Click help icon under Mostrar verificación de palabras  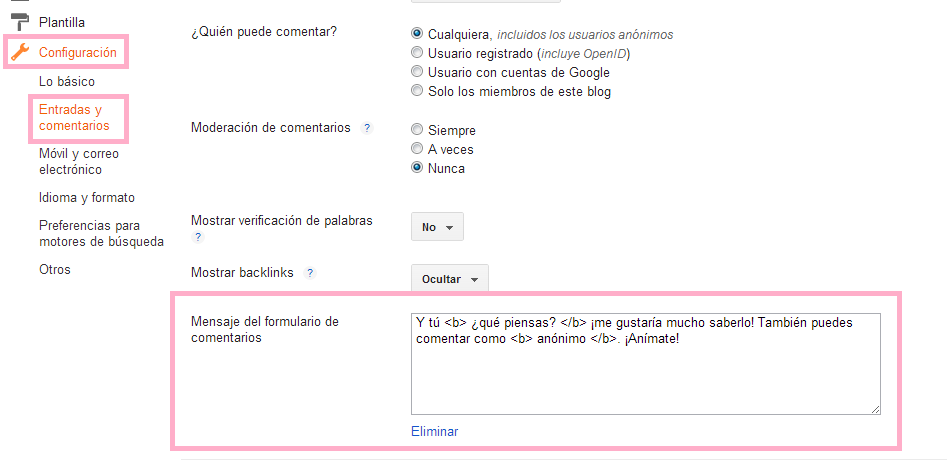197,238
